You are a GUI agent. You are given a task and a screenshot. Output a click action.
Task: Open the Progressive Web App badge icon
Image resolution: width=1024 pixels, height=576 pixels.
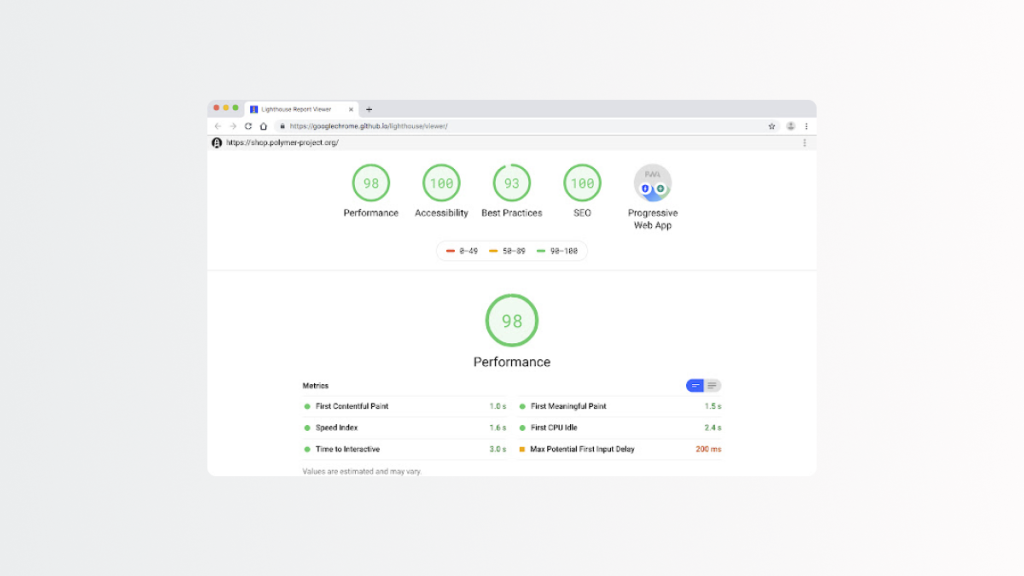click(x=652, y=183)
